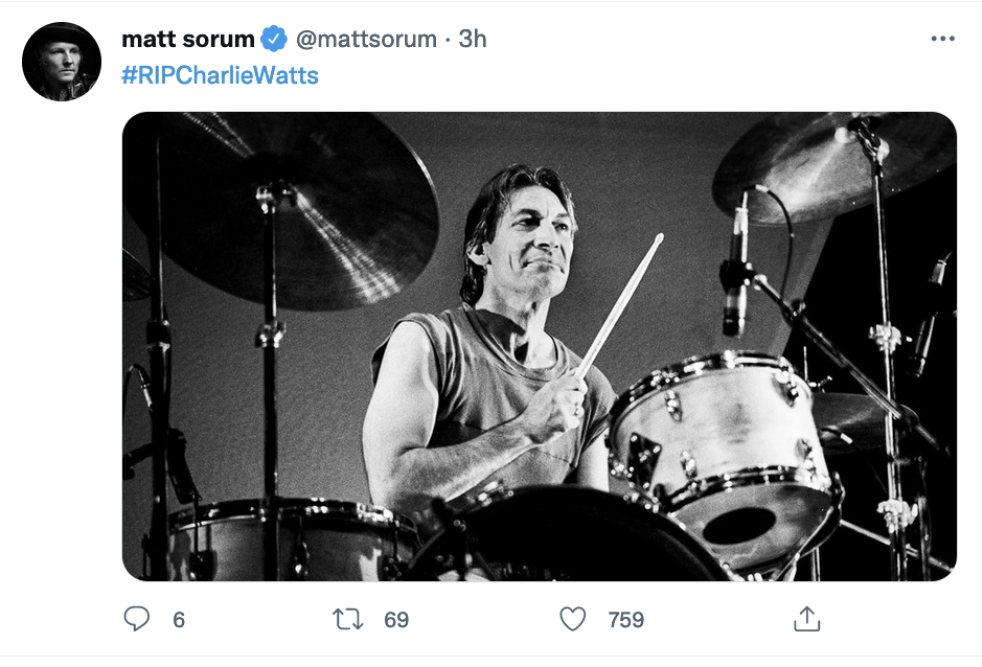Click the retweet arrows icon

[x=347, y=620]
